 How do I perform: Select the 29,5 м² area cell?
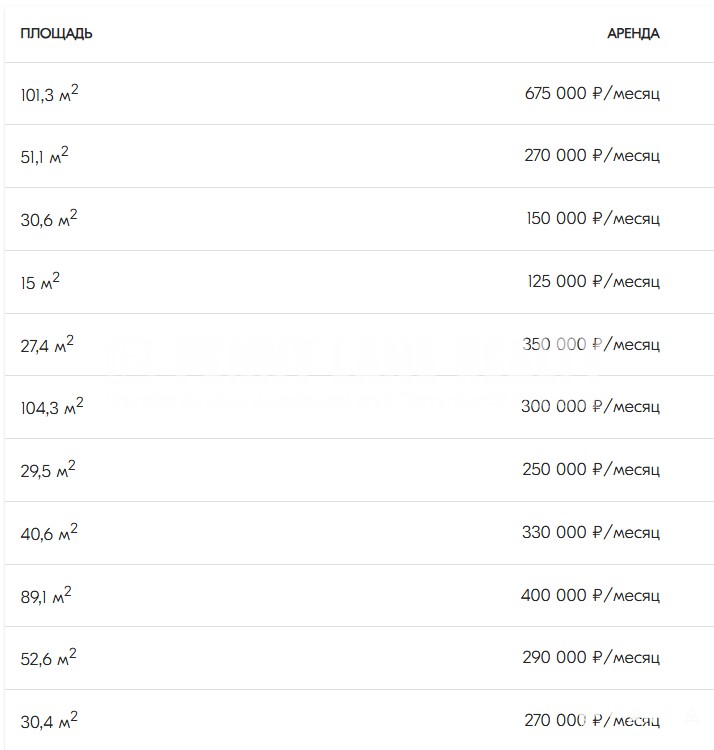pos(48,470)
